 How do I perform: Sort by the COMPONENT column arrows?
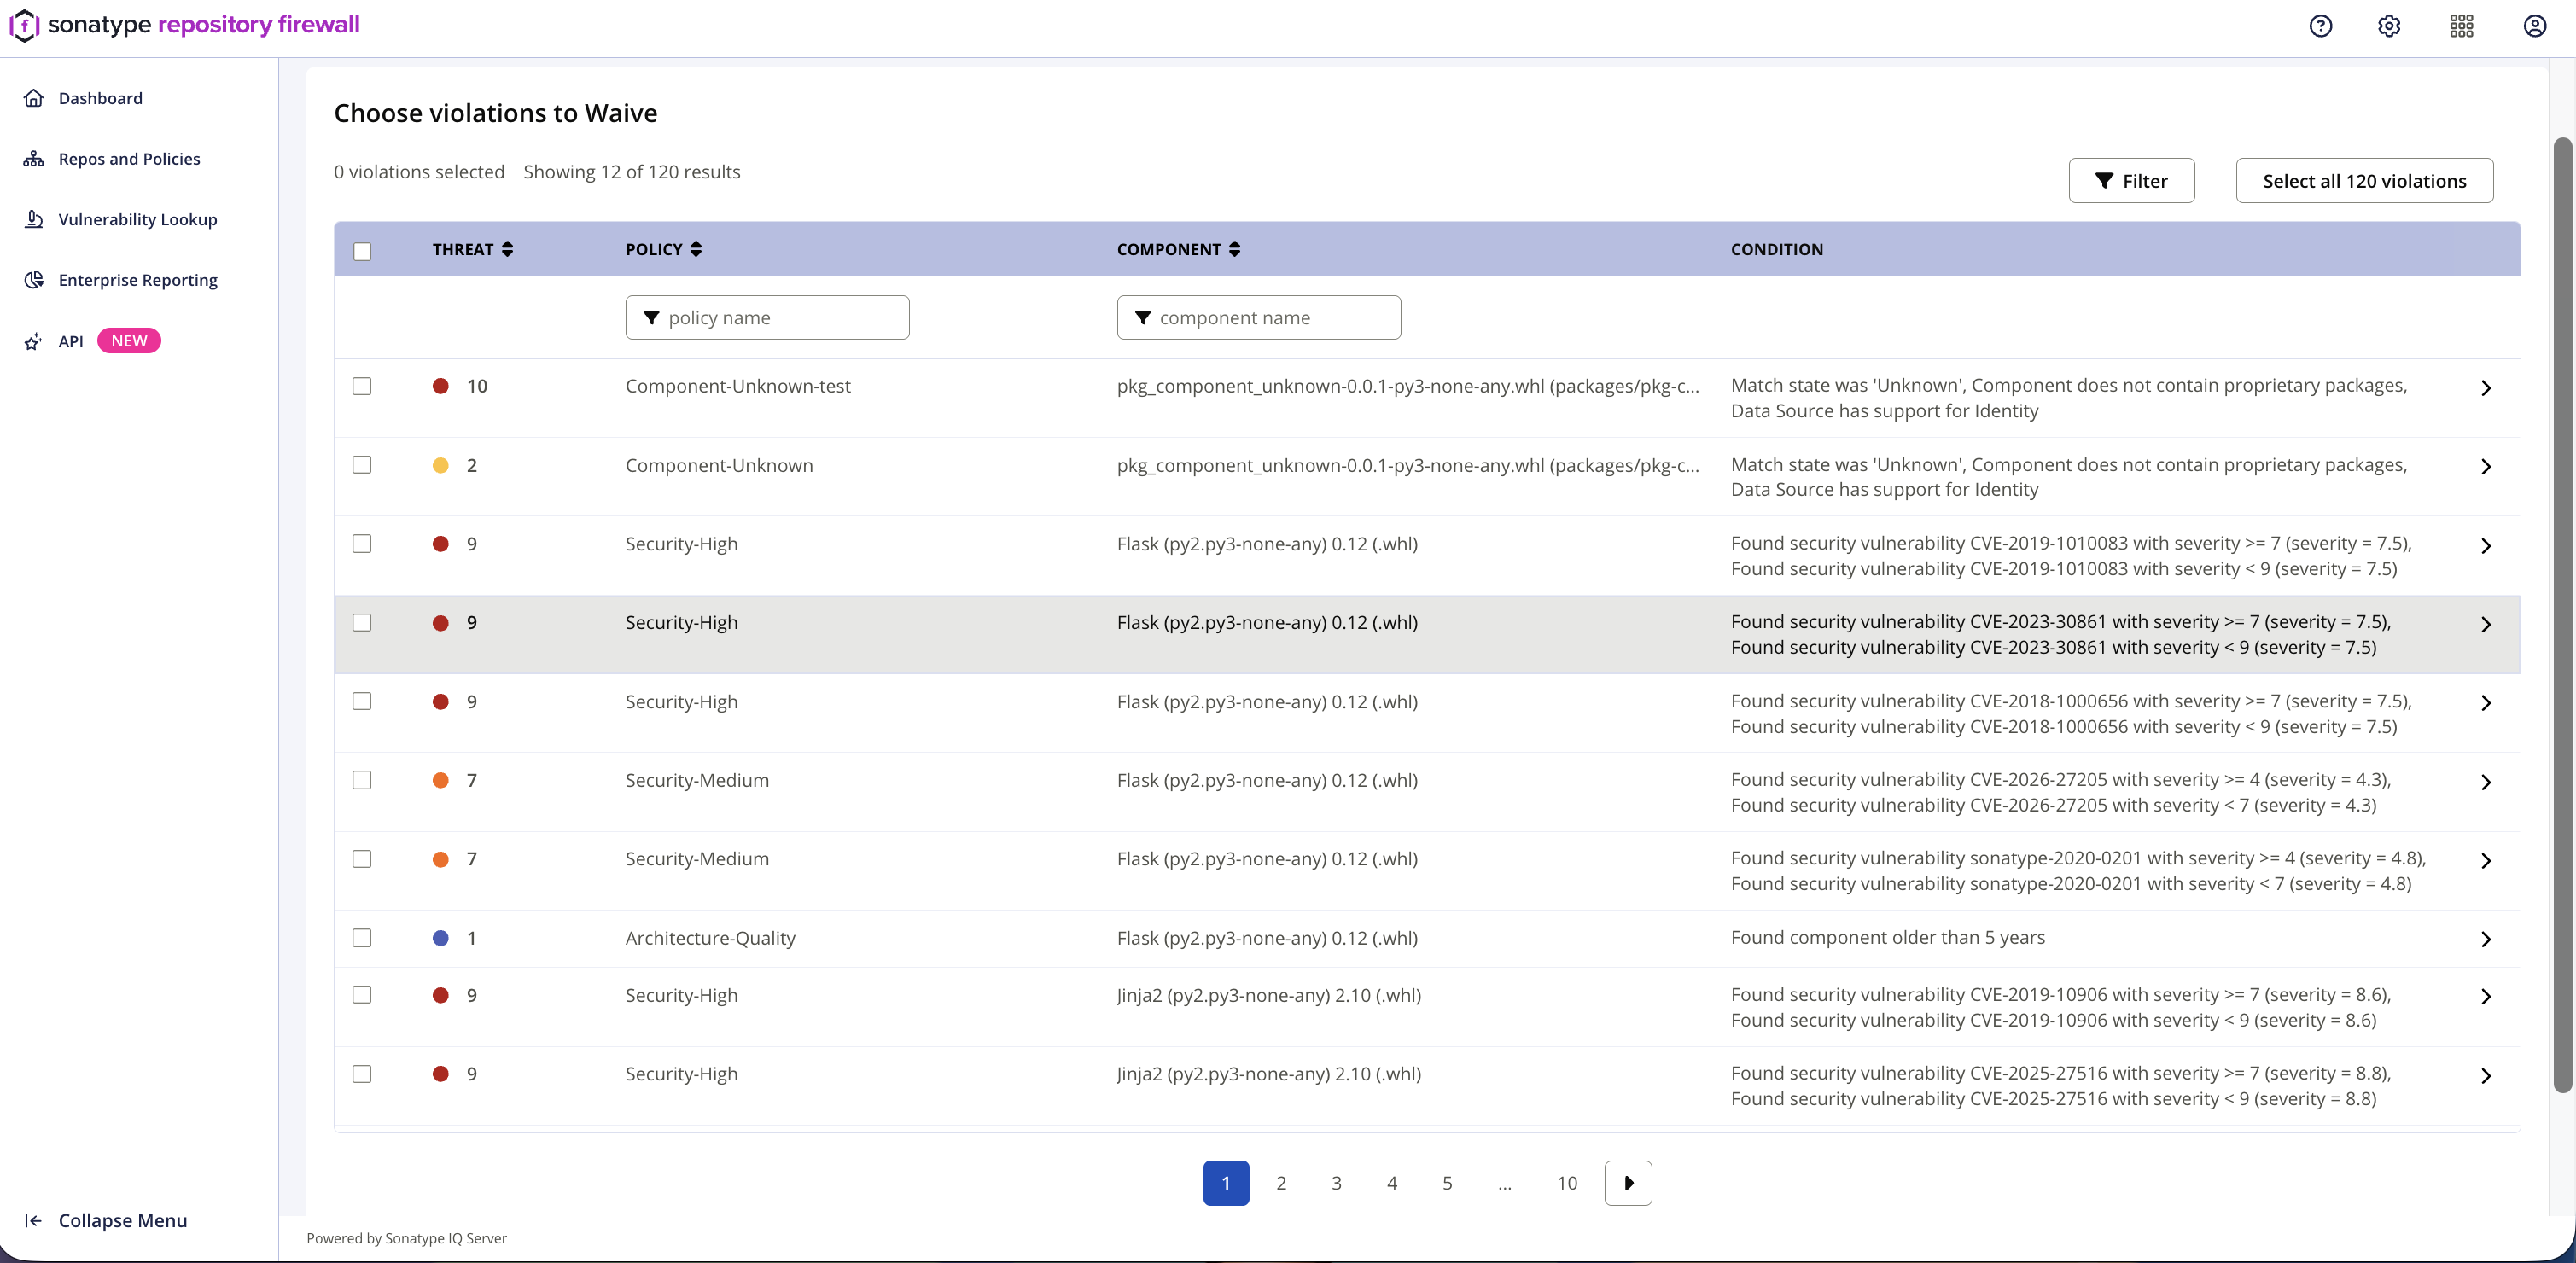coord(1234,249)
